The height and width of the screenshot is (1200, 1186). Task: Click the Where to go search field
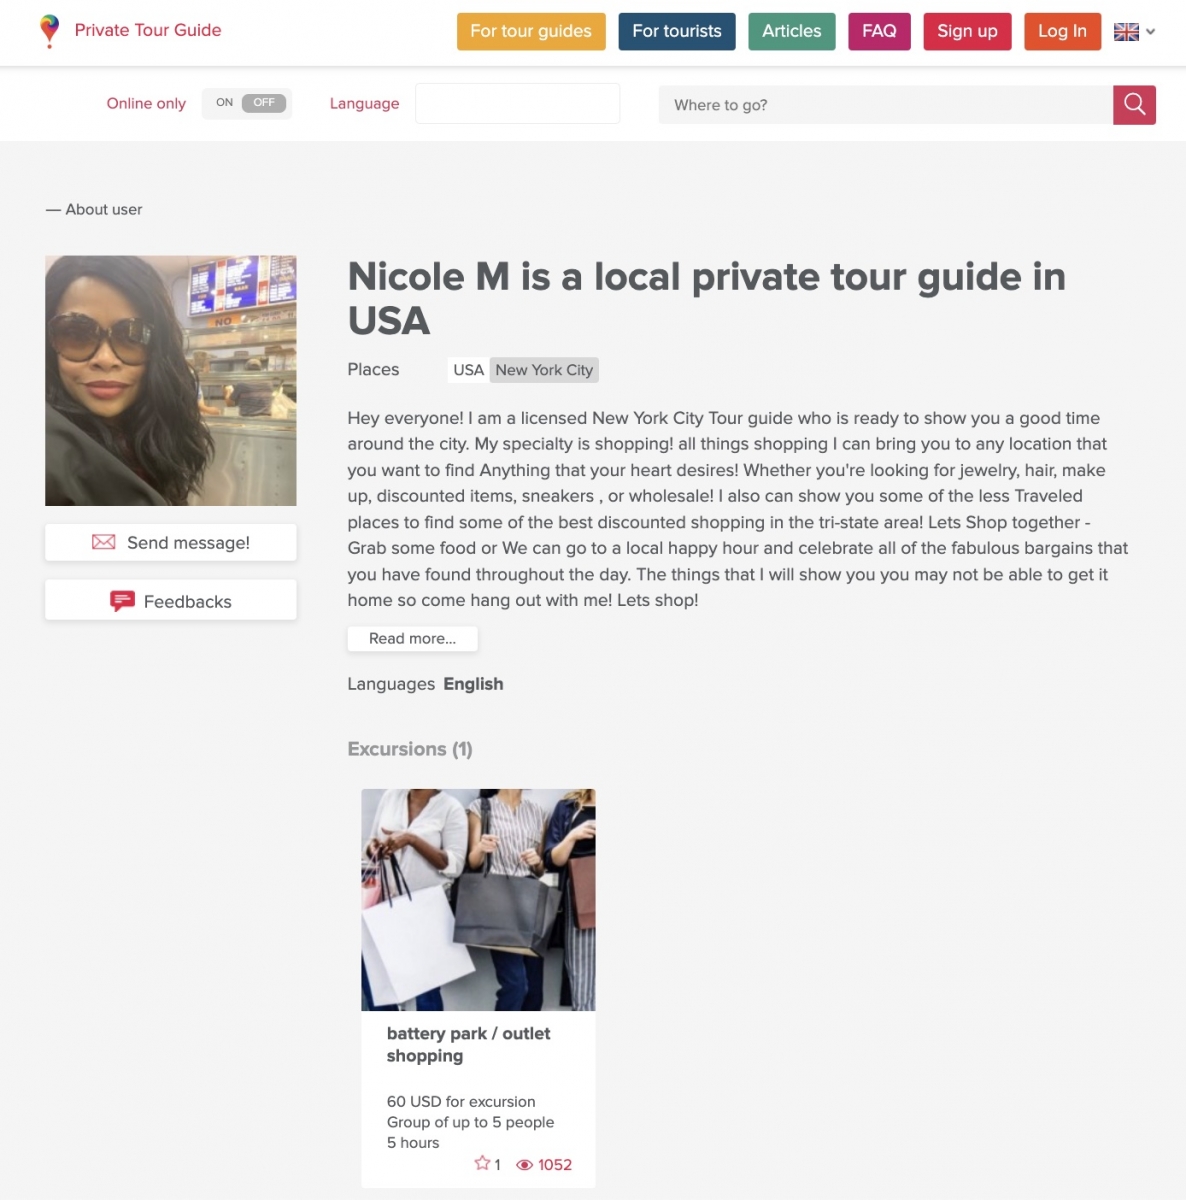pos(885,105)
